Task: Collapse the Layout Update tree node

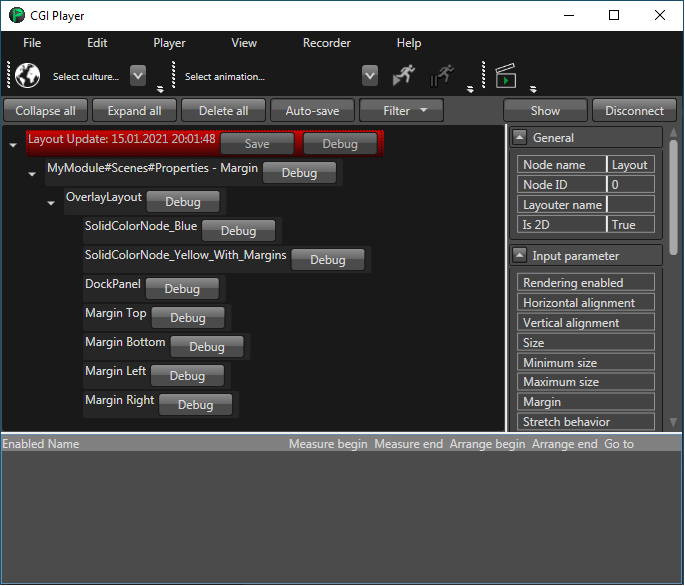Action: pyautogui.click(x=13, y=145)
